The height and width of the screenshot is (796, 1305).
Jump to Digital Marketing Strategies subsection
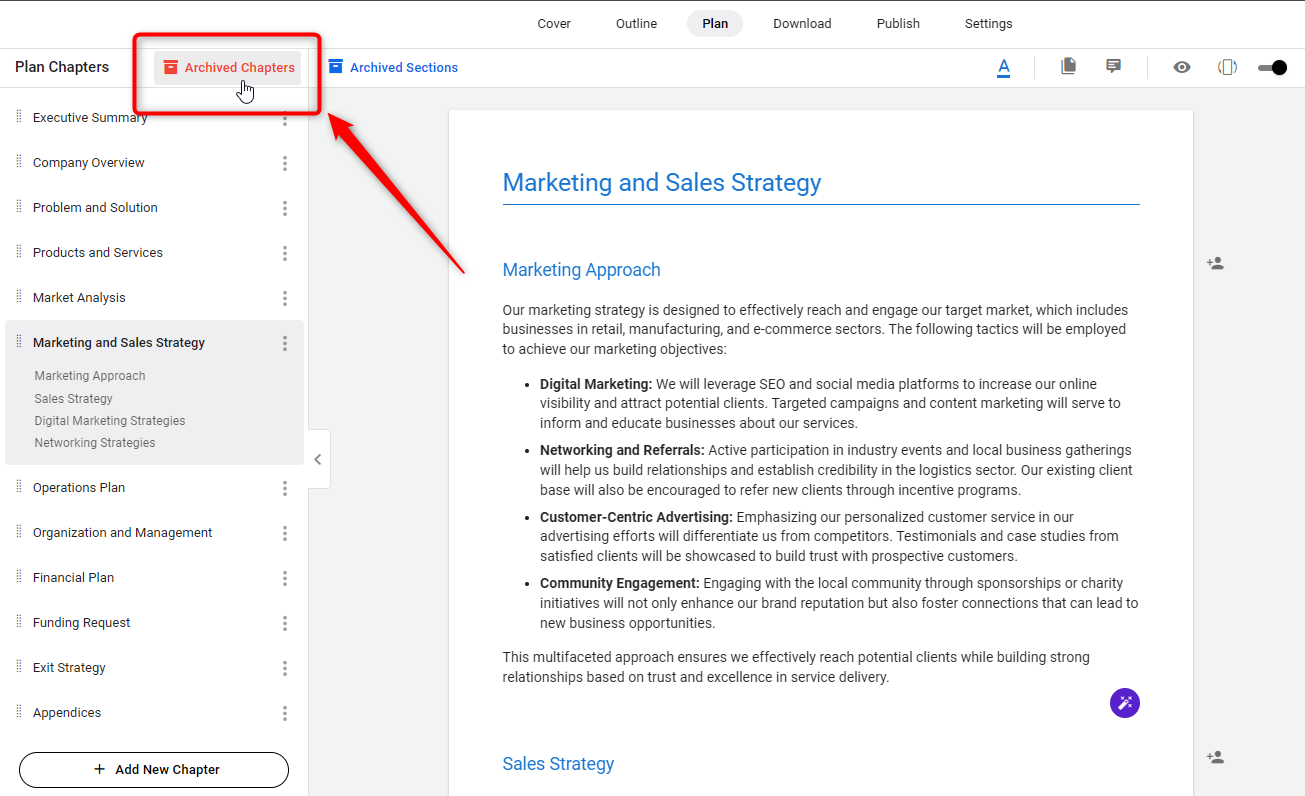click(110, 421)
